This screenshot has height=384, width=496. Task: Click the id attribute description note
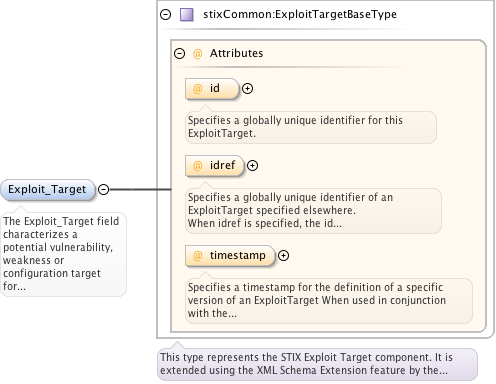tap(311, 127)
